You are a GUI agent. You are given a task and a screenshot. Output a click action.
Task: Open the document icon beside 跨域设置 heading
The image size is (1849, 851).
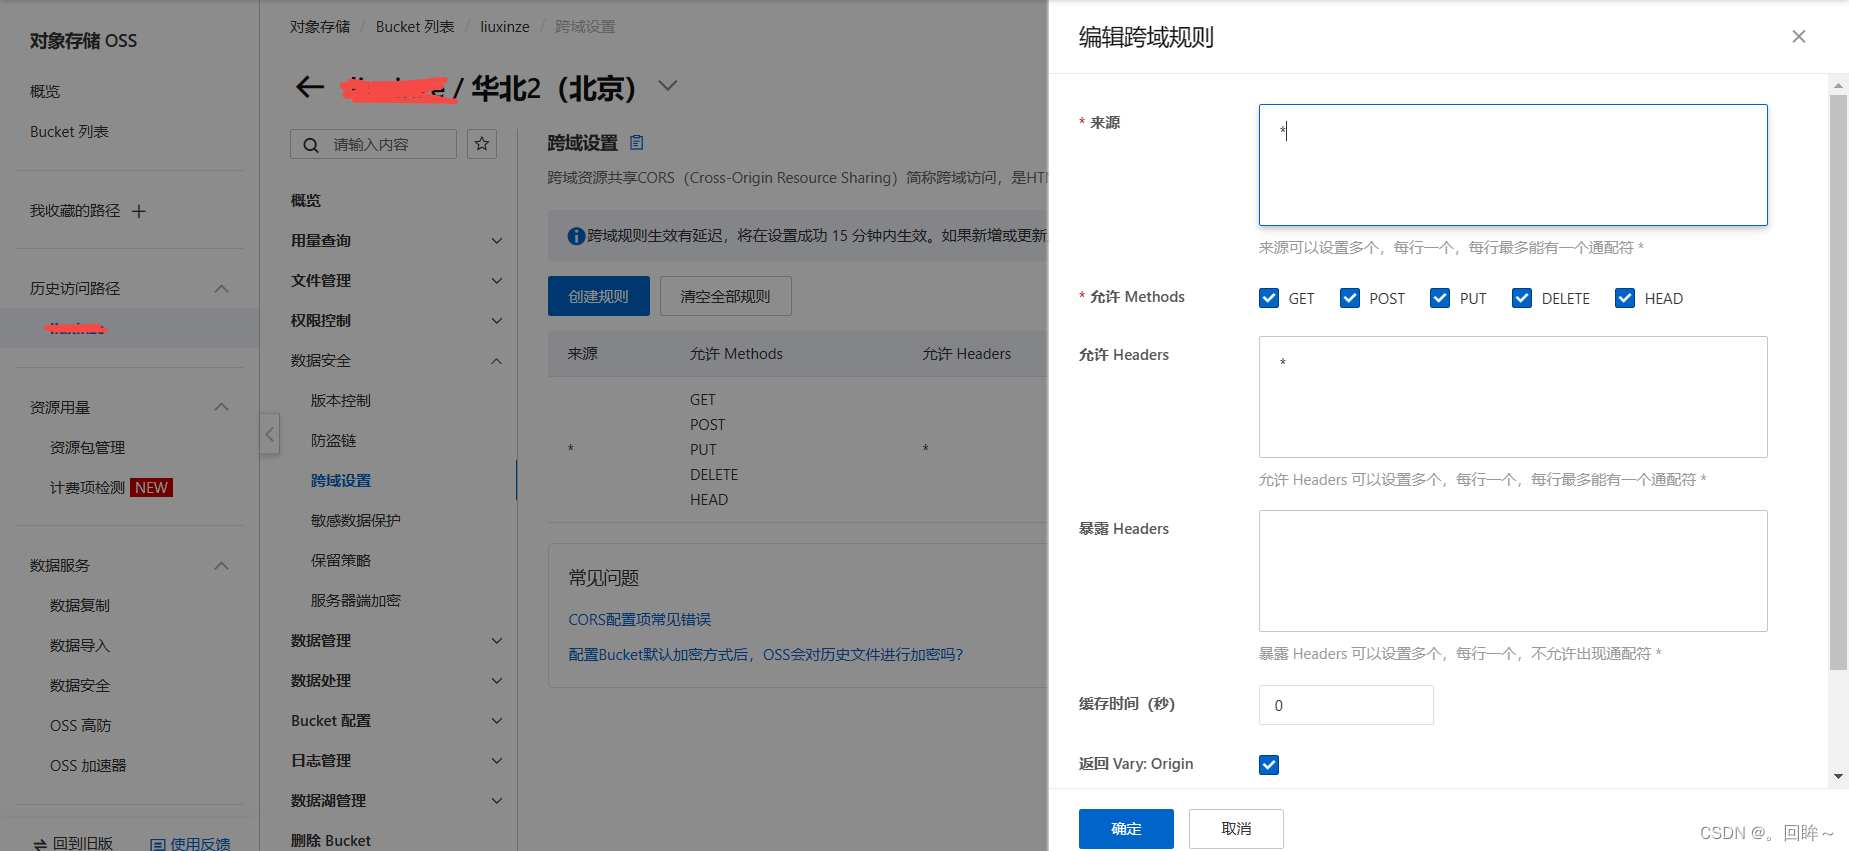[637, 143]
